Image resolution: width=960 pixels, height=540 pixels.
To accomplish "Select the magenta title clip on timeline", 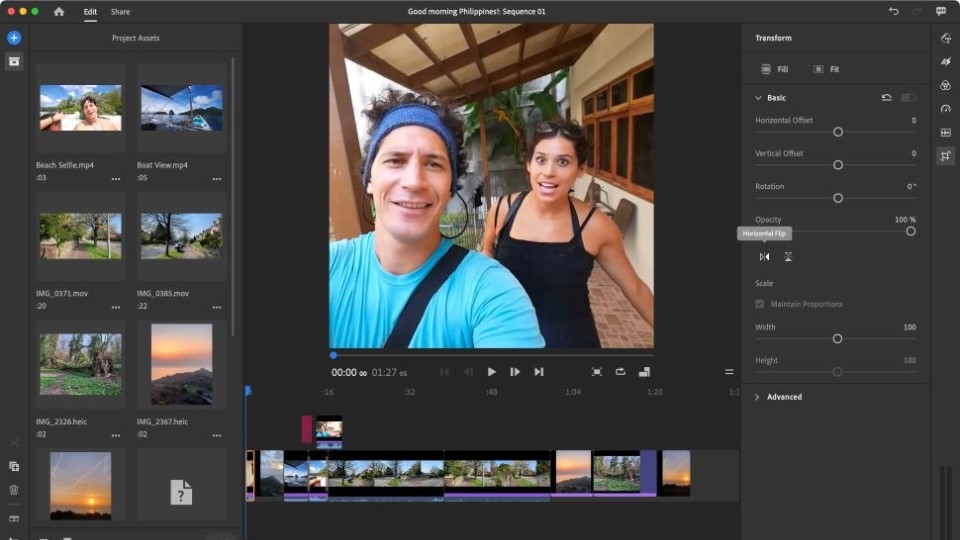I will 307,429.
